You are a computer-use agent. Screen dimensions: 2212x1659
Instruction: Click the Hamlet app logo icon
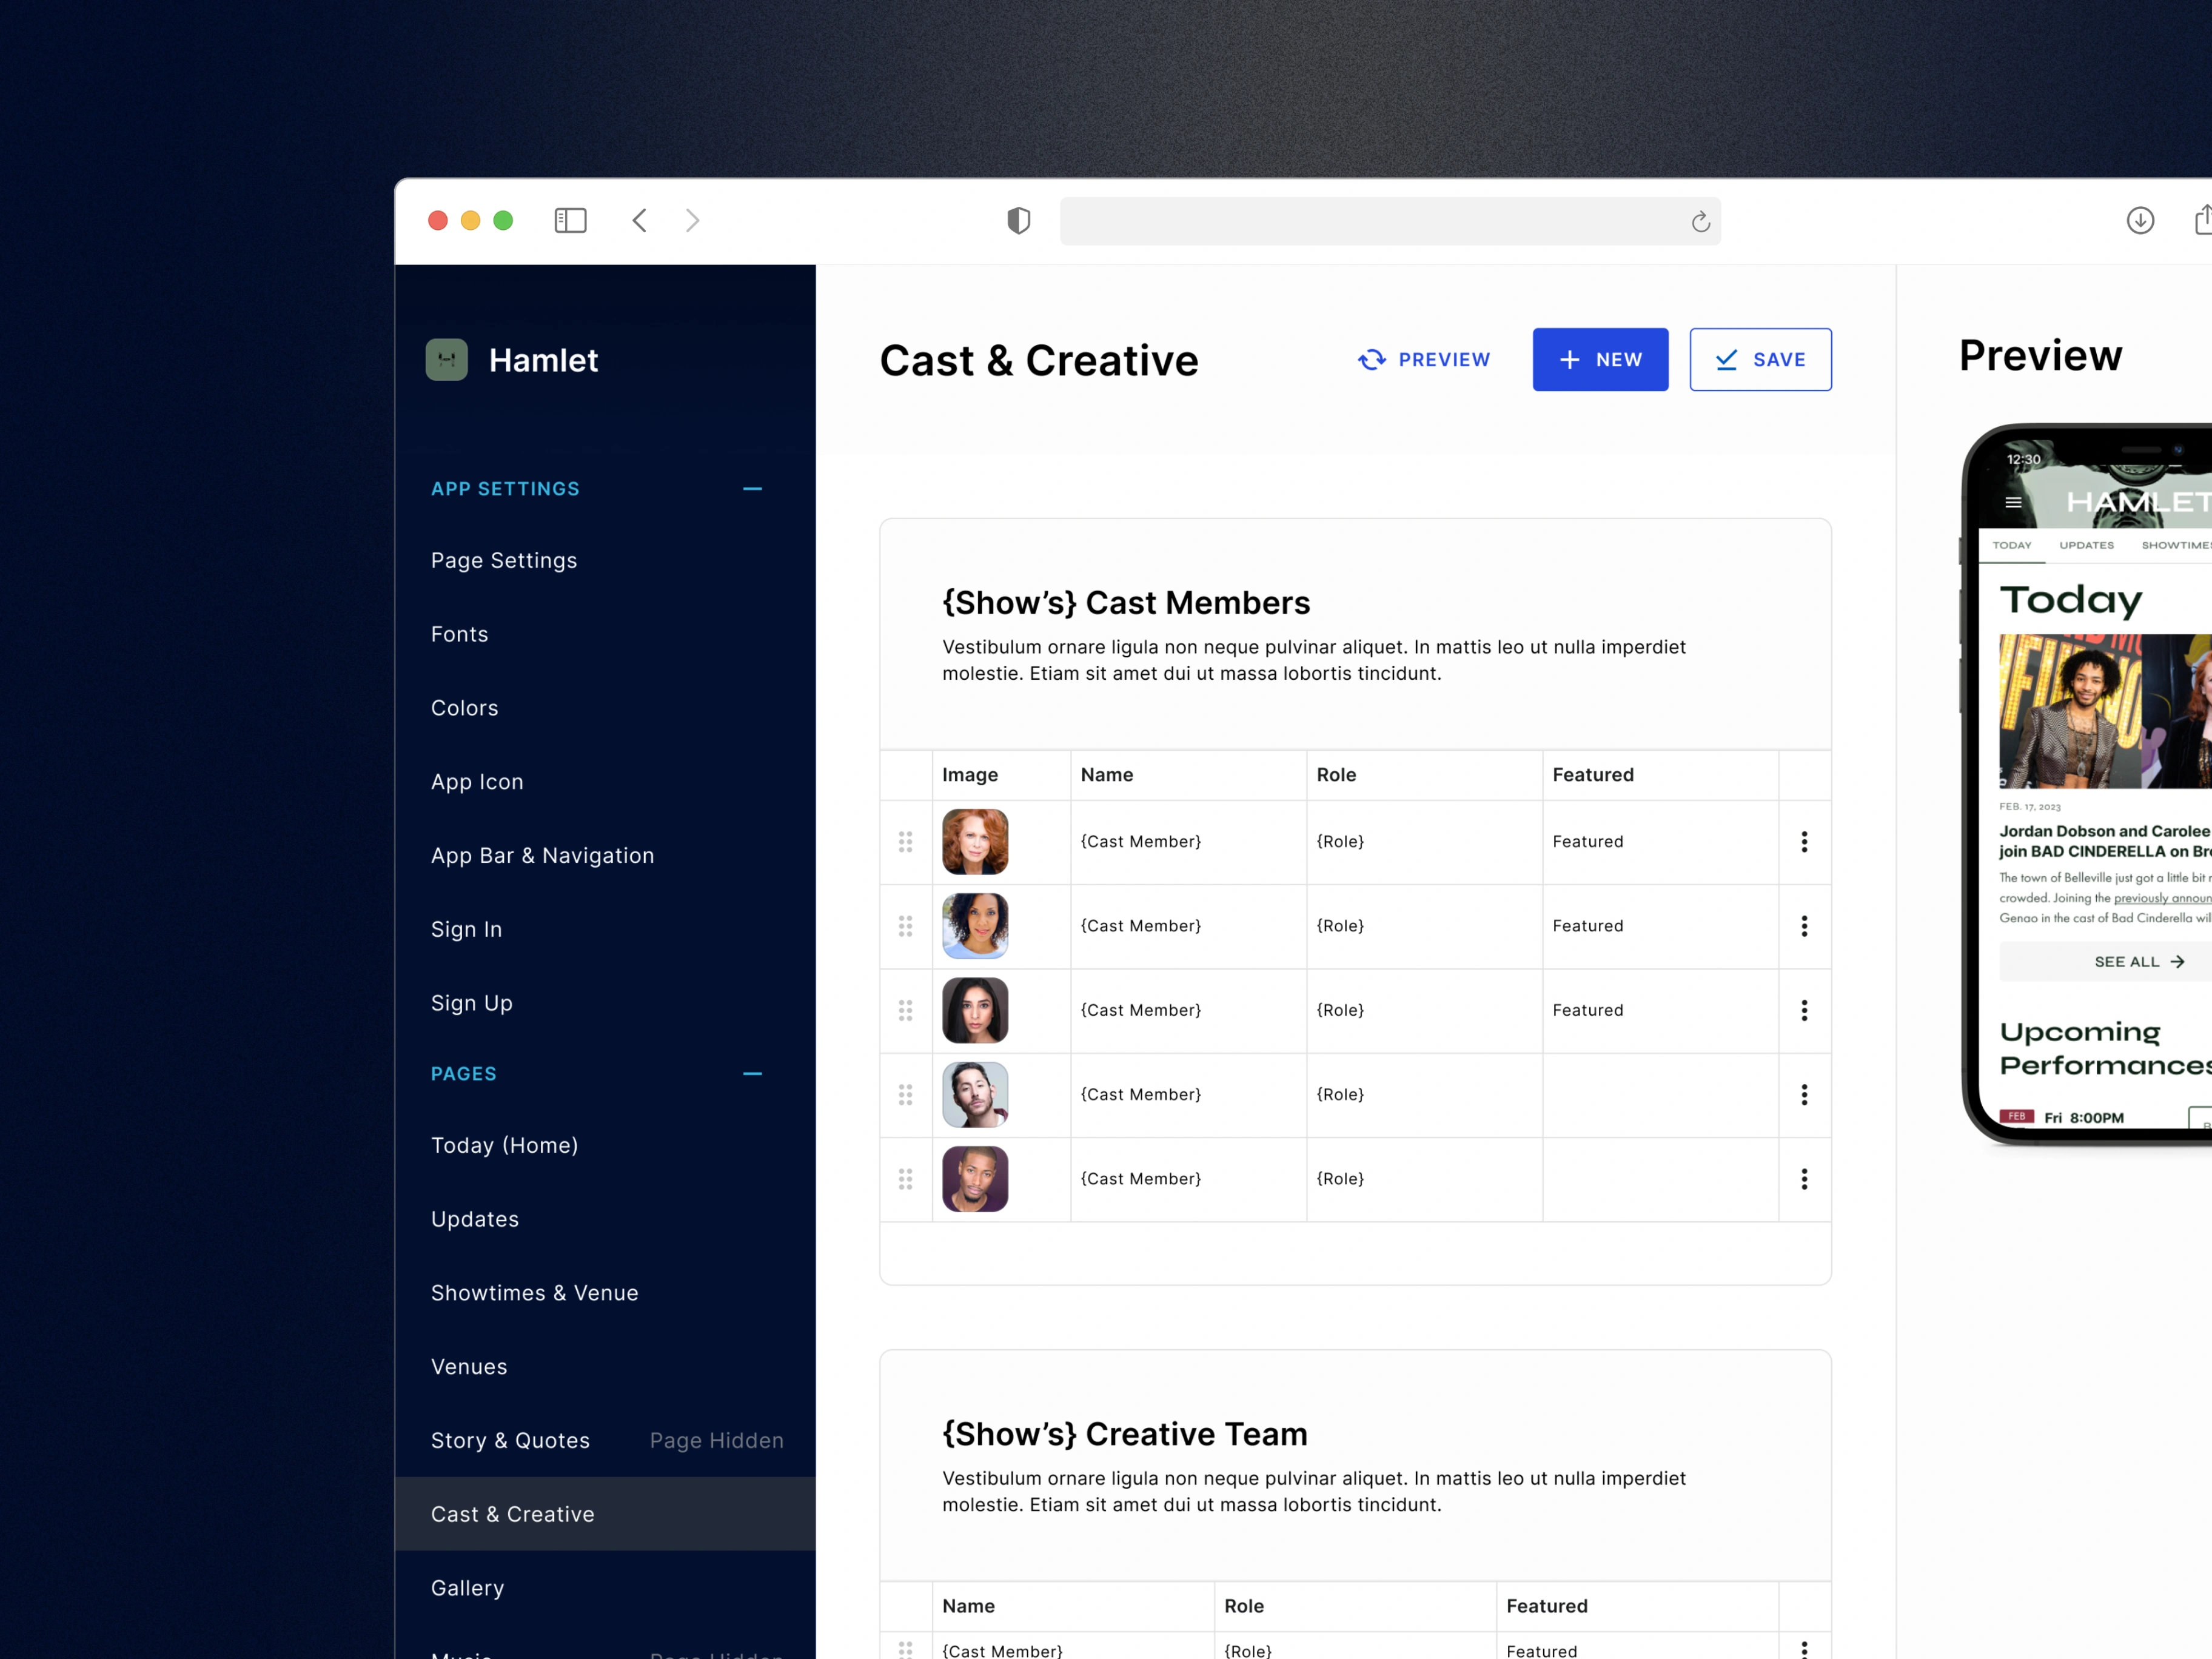pos(446,360)
